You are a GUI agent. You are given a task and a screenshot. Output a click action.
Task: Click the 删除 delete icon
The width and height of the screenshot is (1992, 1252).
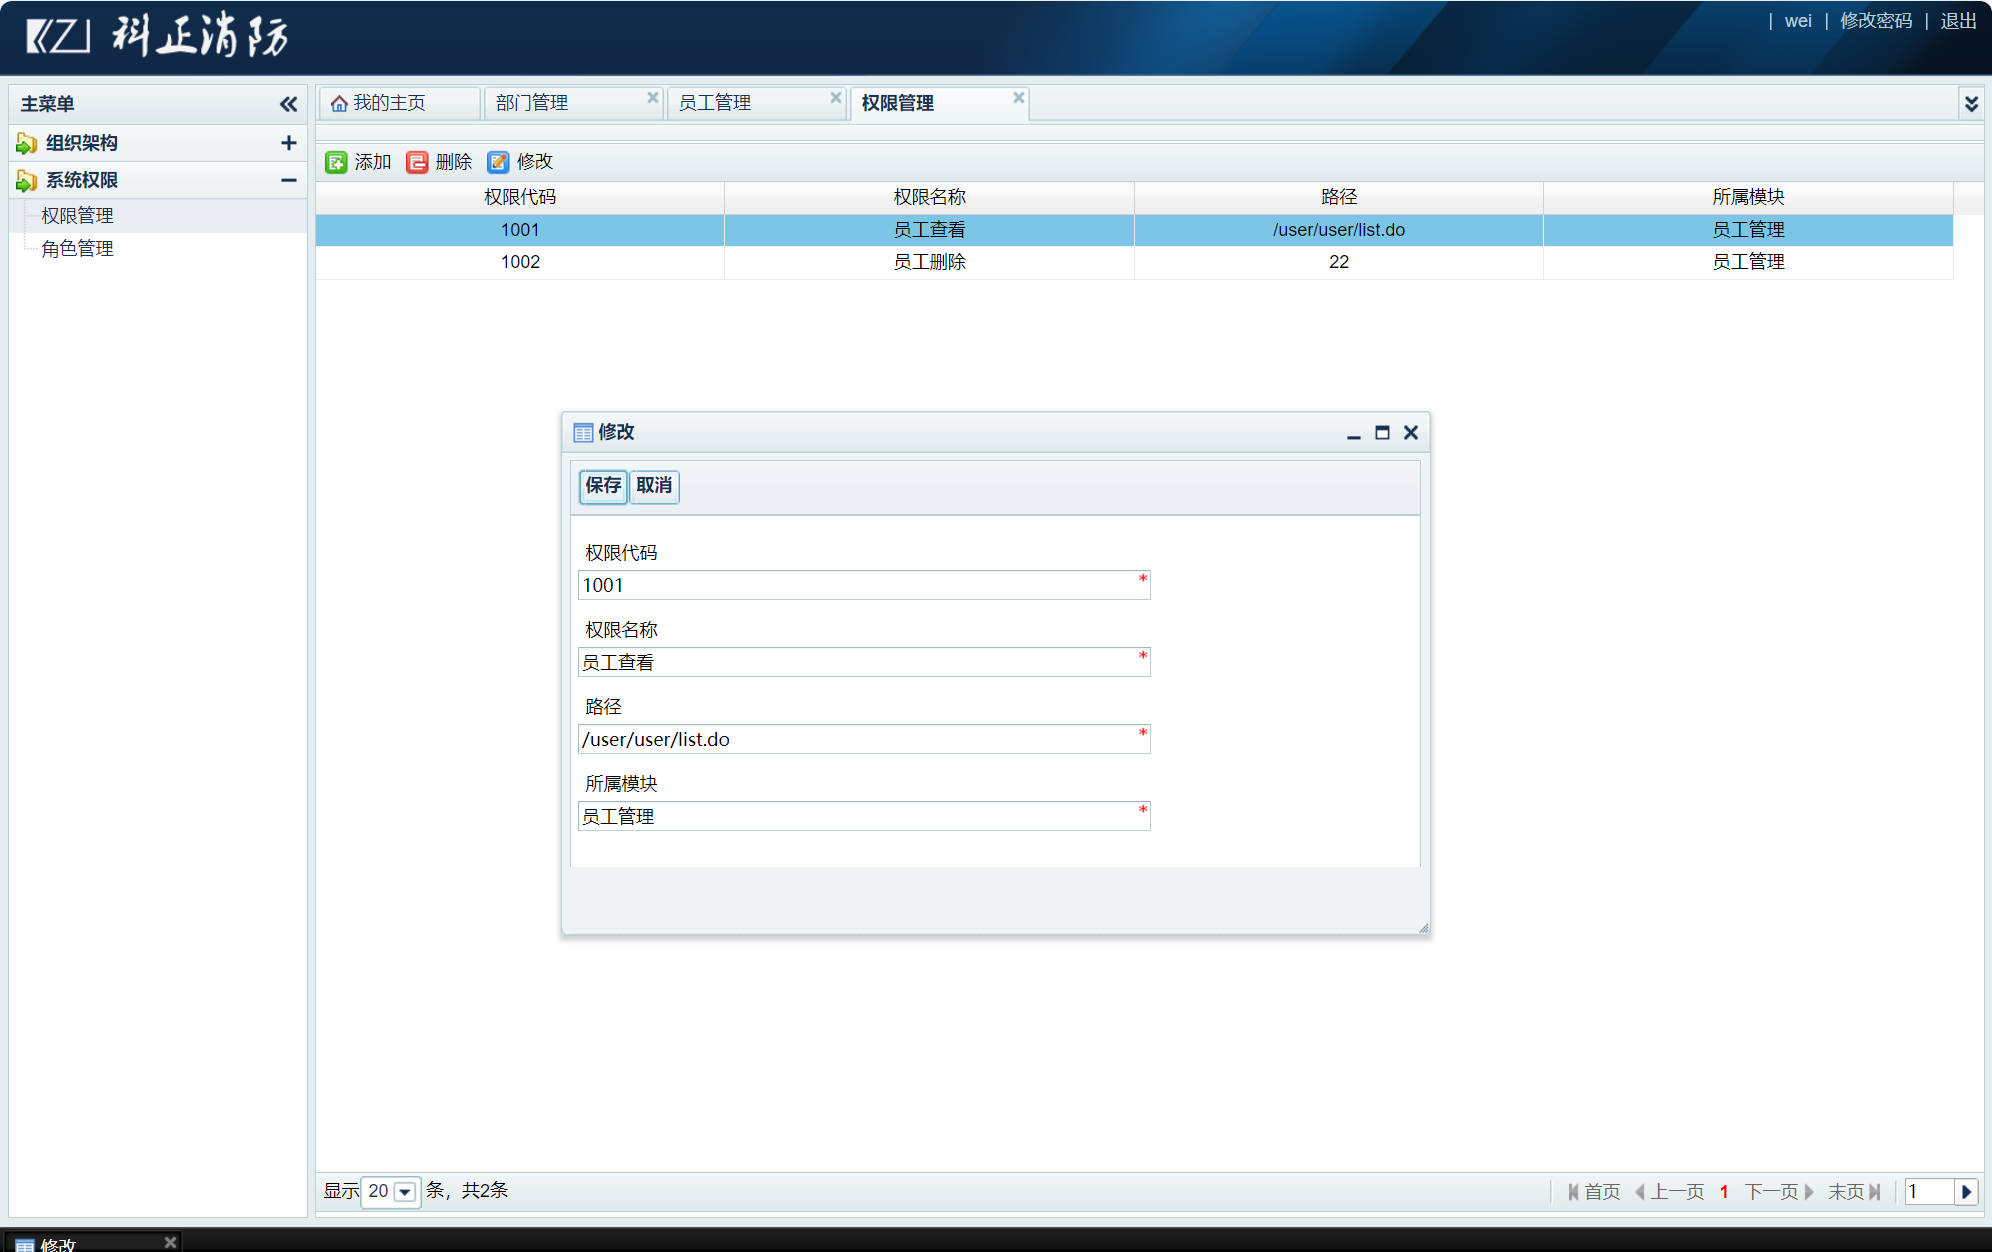coord(417,161)
